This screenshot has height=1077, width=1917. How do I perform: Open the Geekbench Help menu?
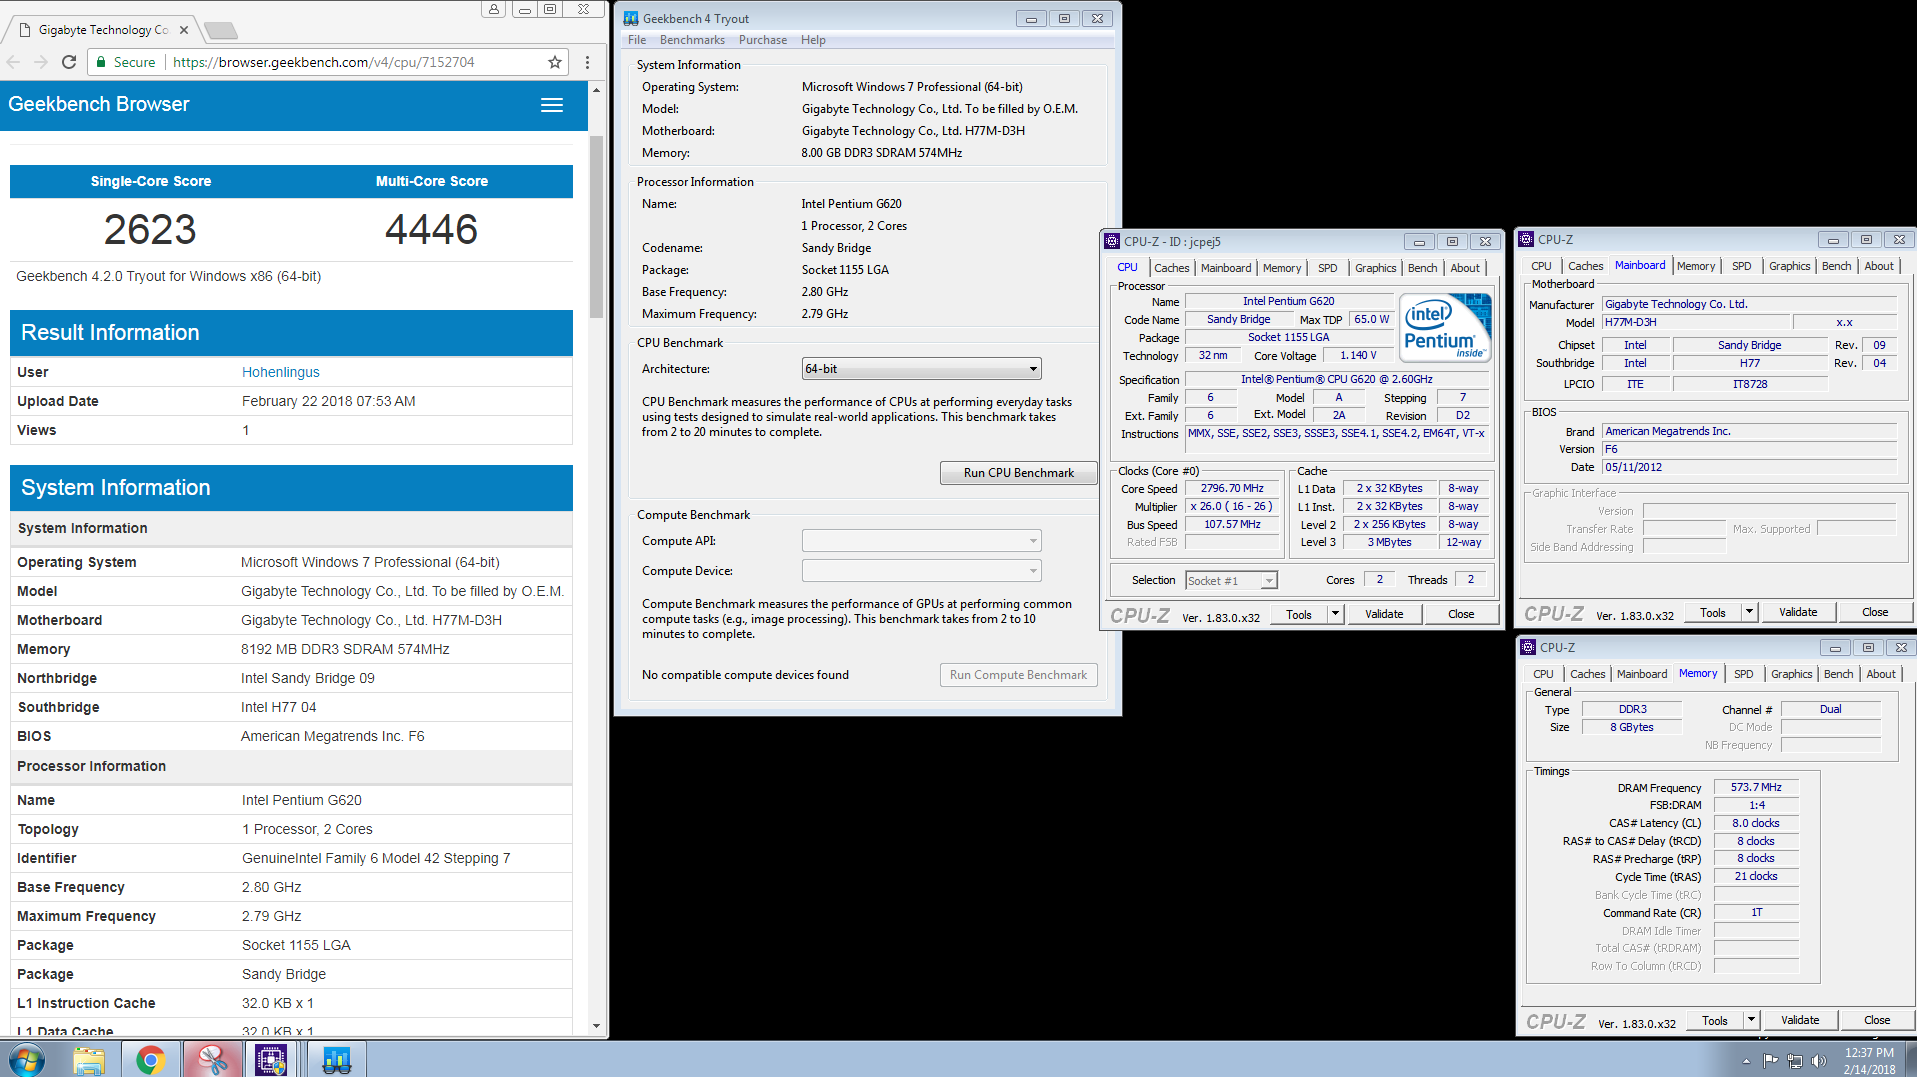(x=813, y=40)
